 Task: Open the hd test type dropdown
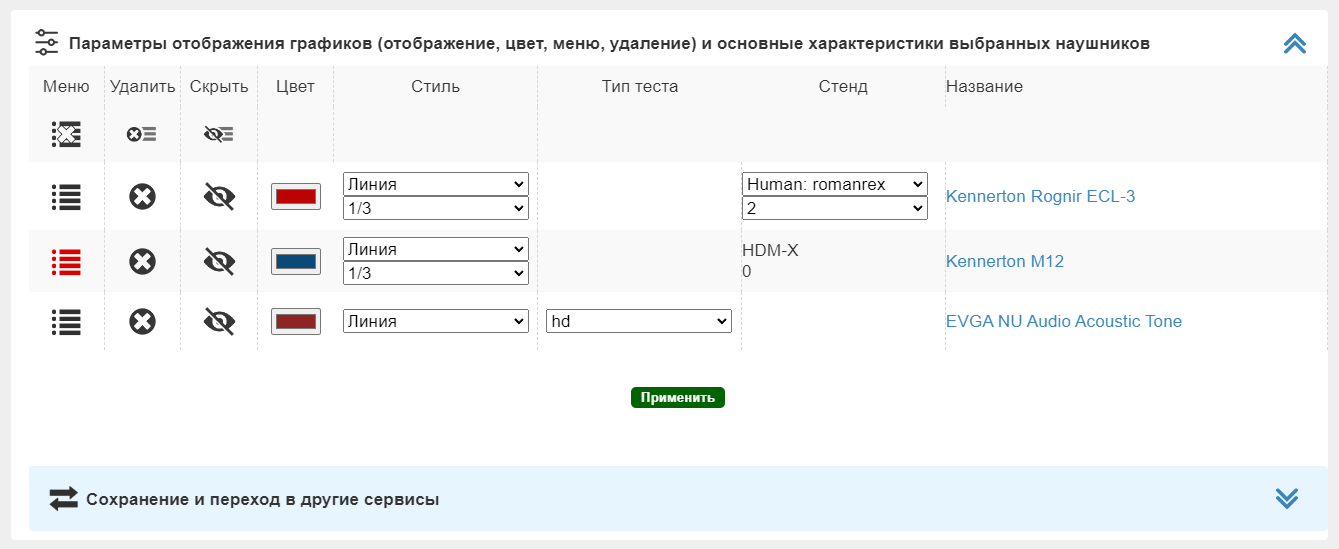click(x=639, y=321)
